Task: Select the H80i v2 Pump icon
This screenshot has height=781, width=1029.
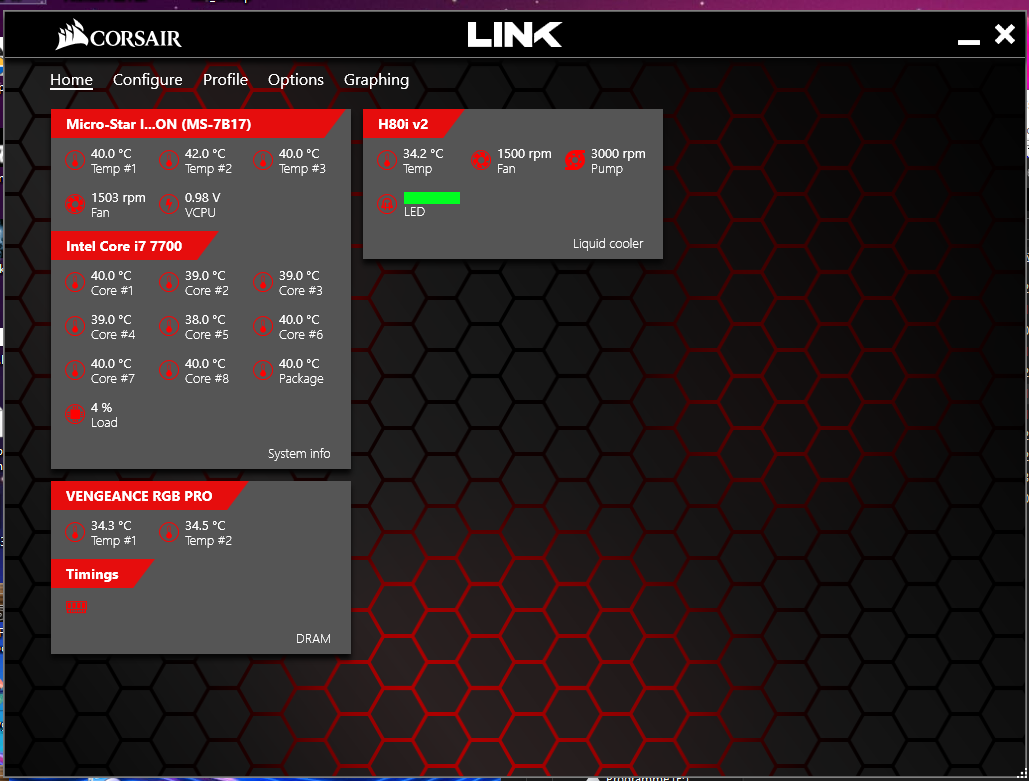Action: point(574,160)
